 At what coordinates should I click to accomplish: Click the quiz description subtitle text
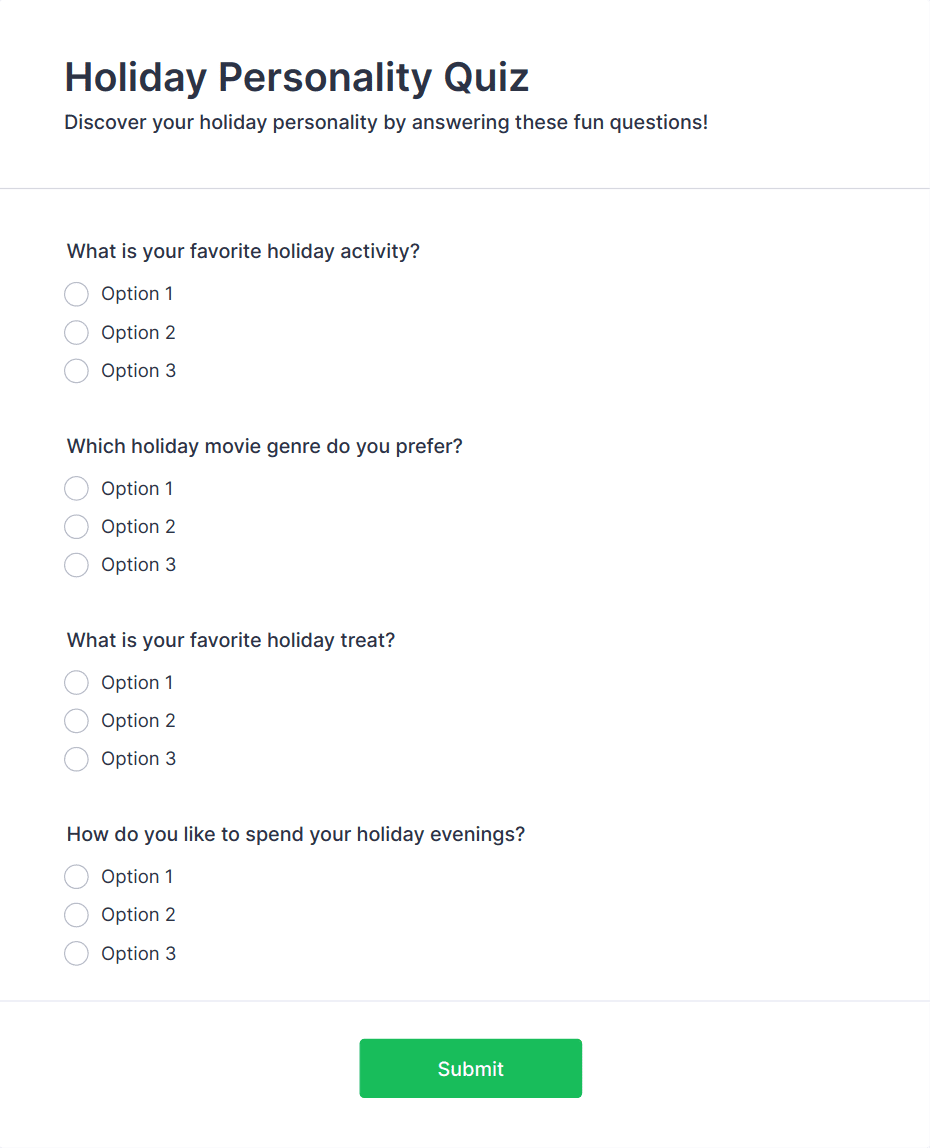(386, 122)
